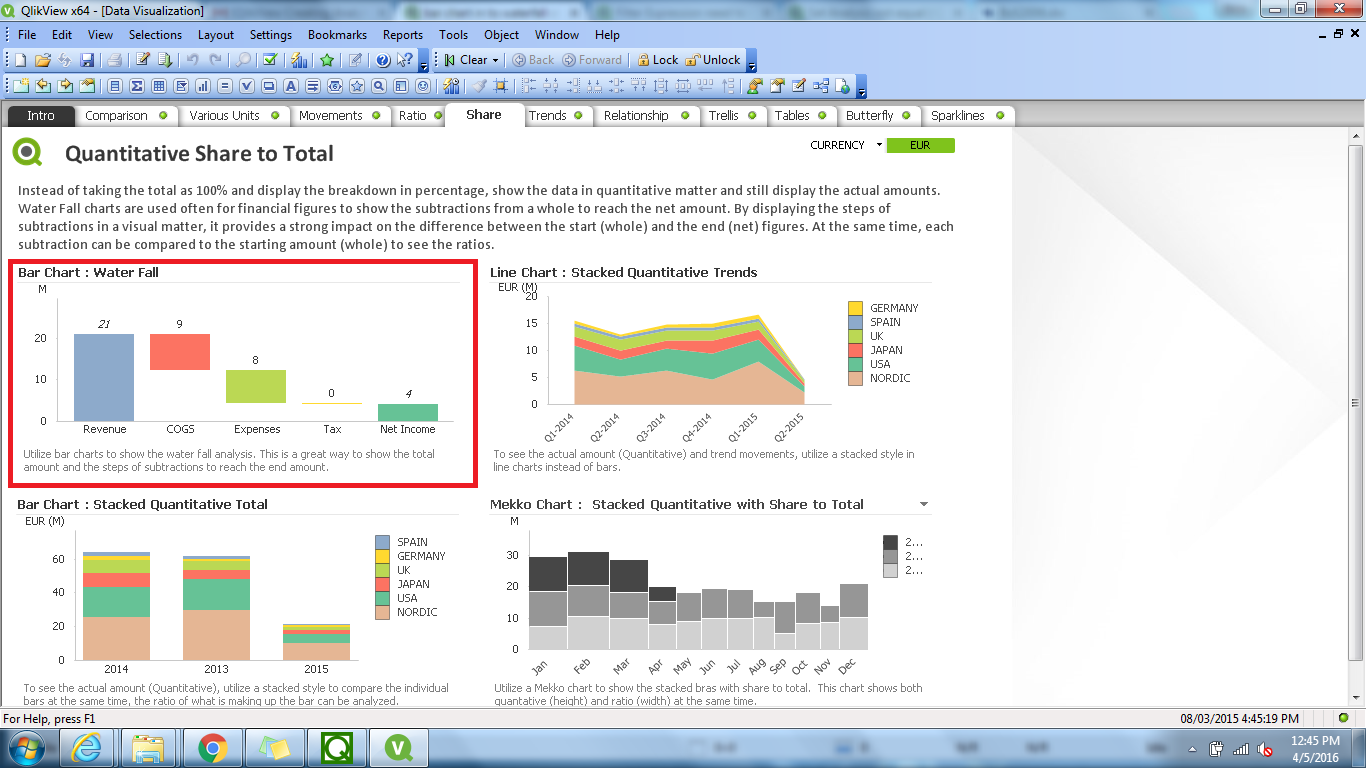1366x768 pixels.
Task: Switch to the Comparison tab
Action: click(x=128, y=115)
